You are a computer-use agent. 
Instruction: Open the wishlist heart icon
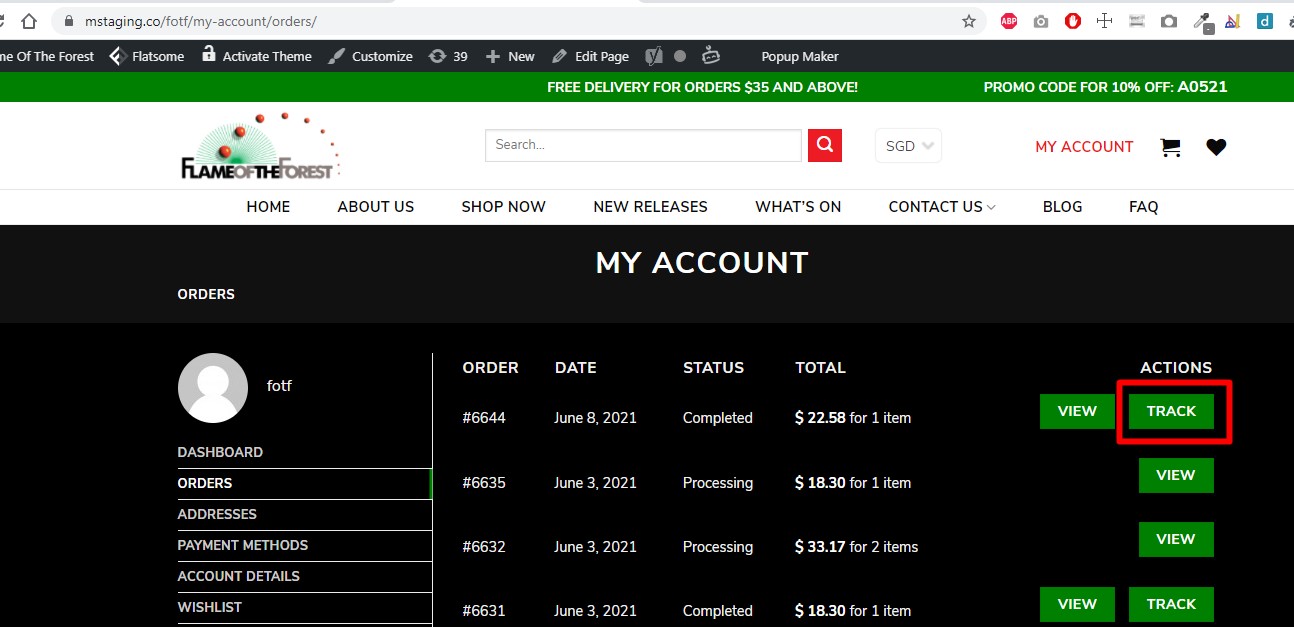coord(1216,147)
